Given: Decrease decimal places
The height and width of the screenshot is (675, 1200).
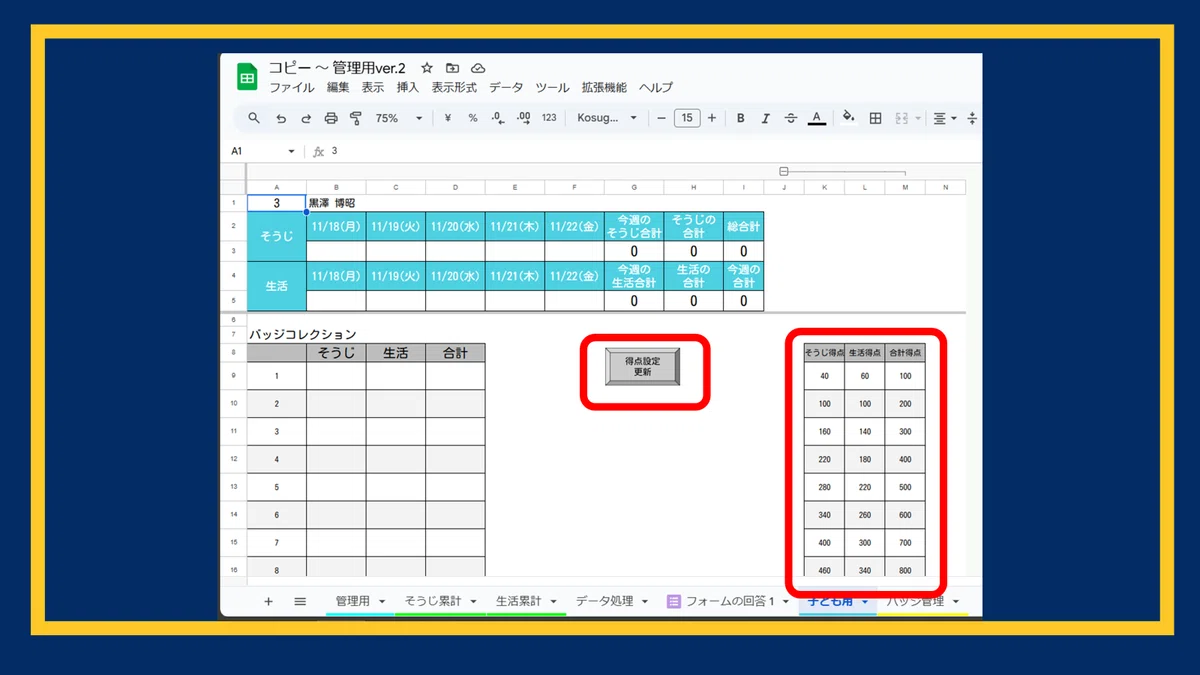Looking at the screenshot, I should (x=498, y=118).
